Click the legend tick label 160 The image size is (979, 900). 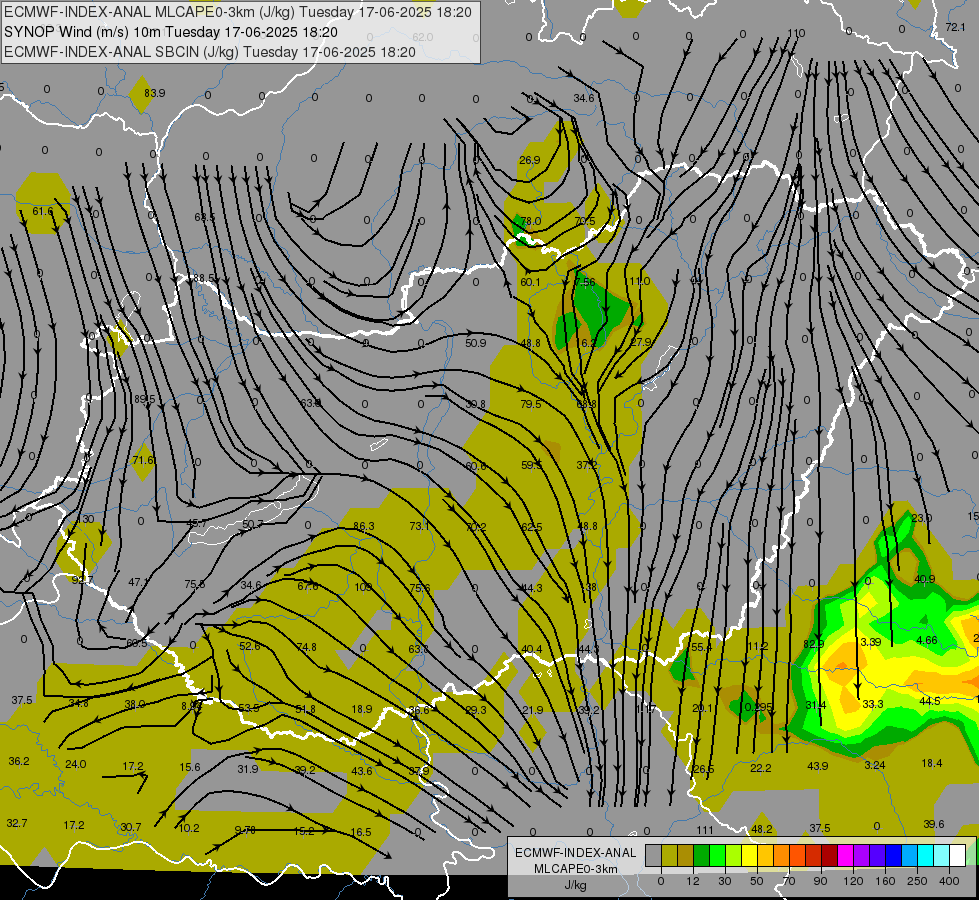tap(885, 881)
